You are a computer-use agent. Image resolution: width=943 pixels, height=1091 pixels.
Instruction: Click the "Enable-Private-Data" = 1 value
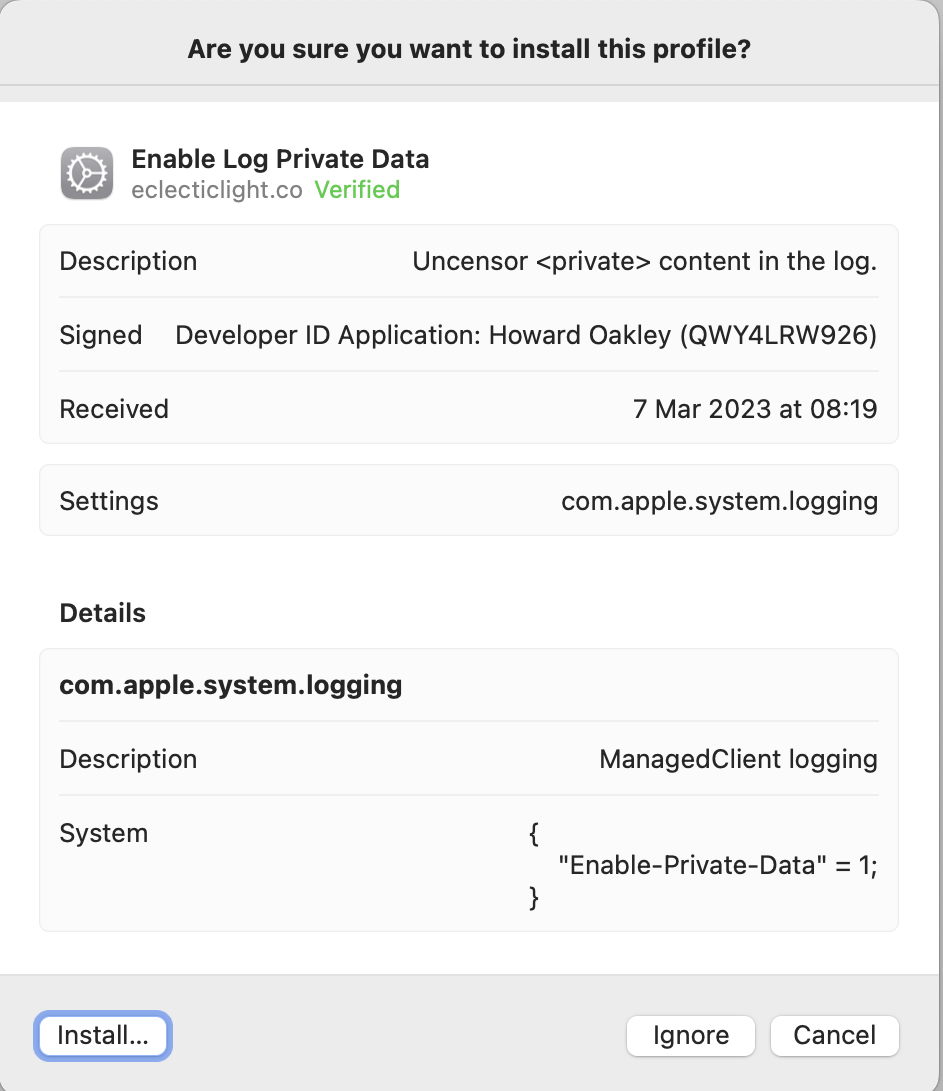(x=717, y=865)
